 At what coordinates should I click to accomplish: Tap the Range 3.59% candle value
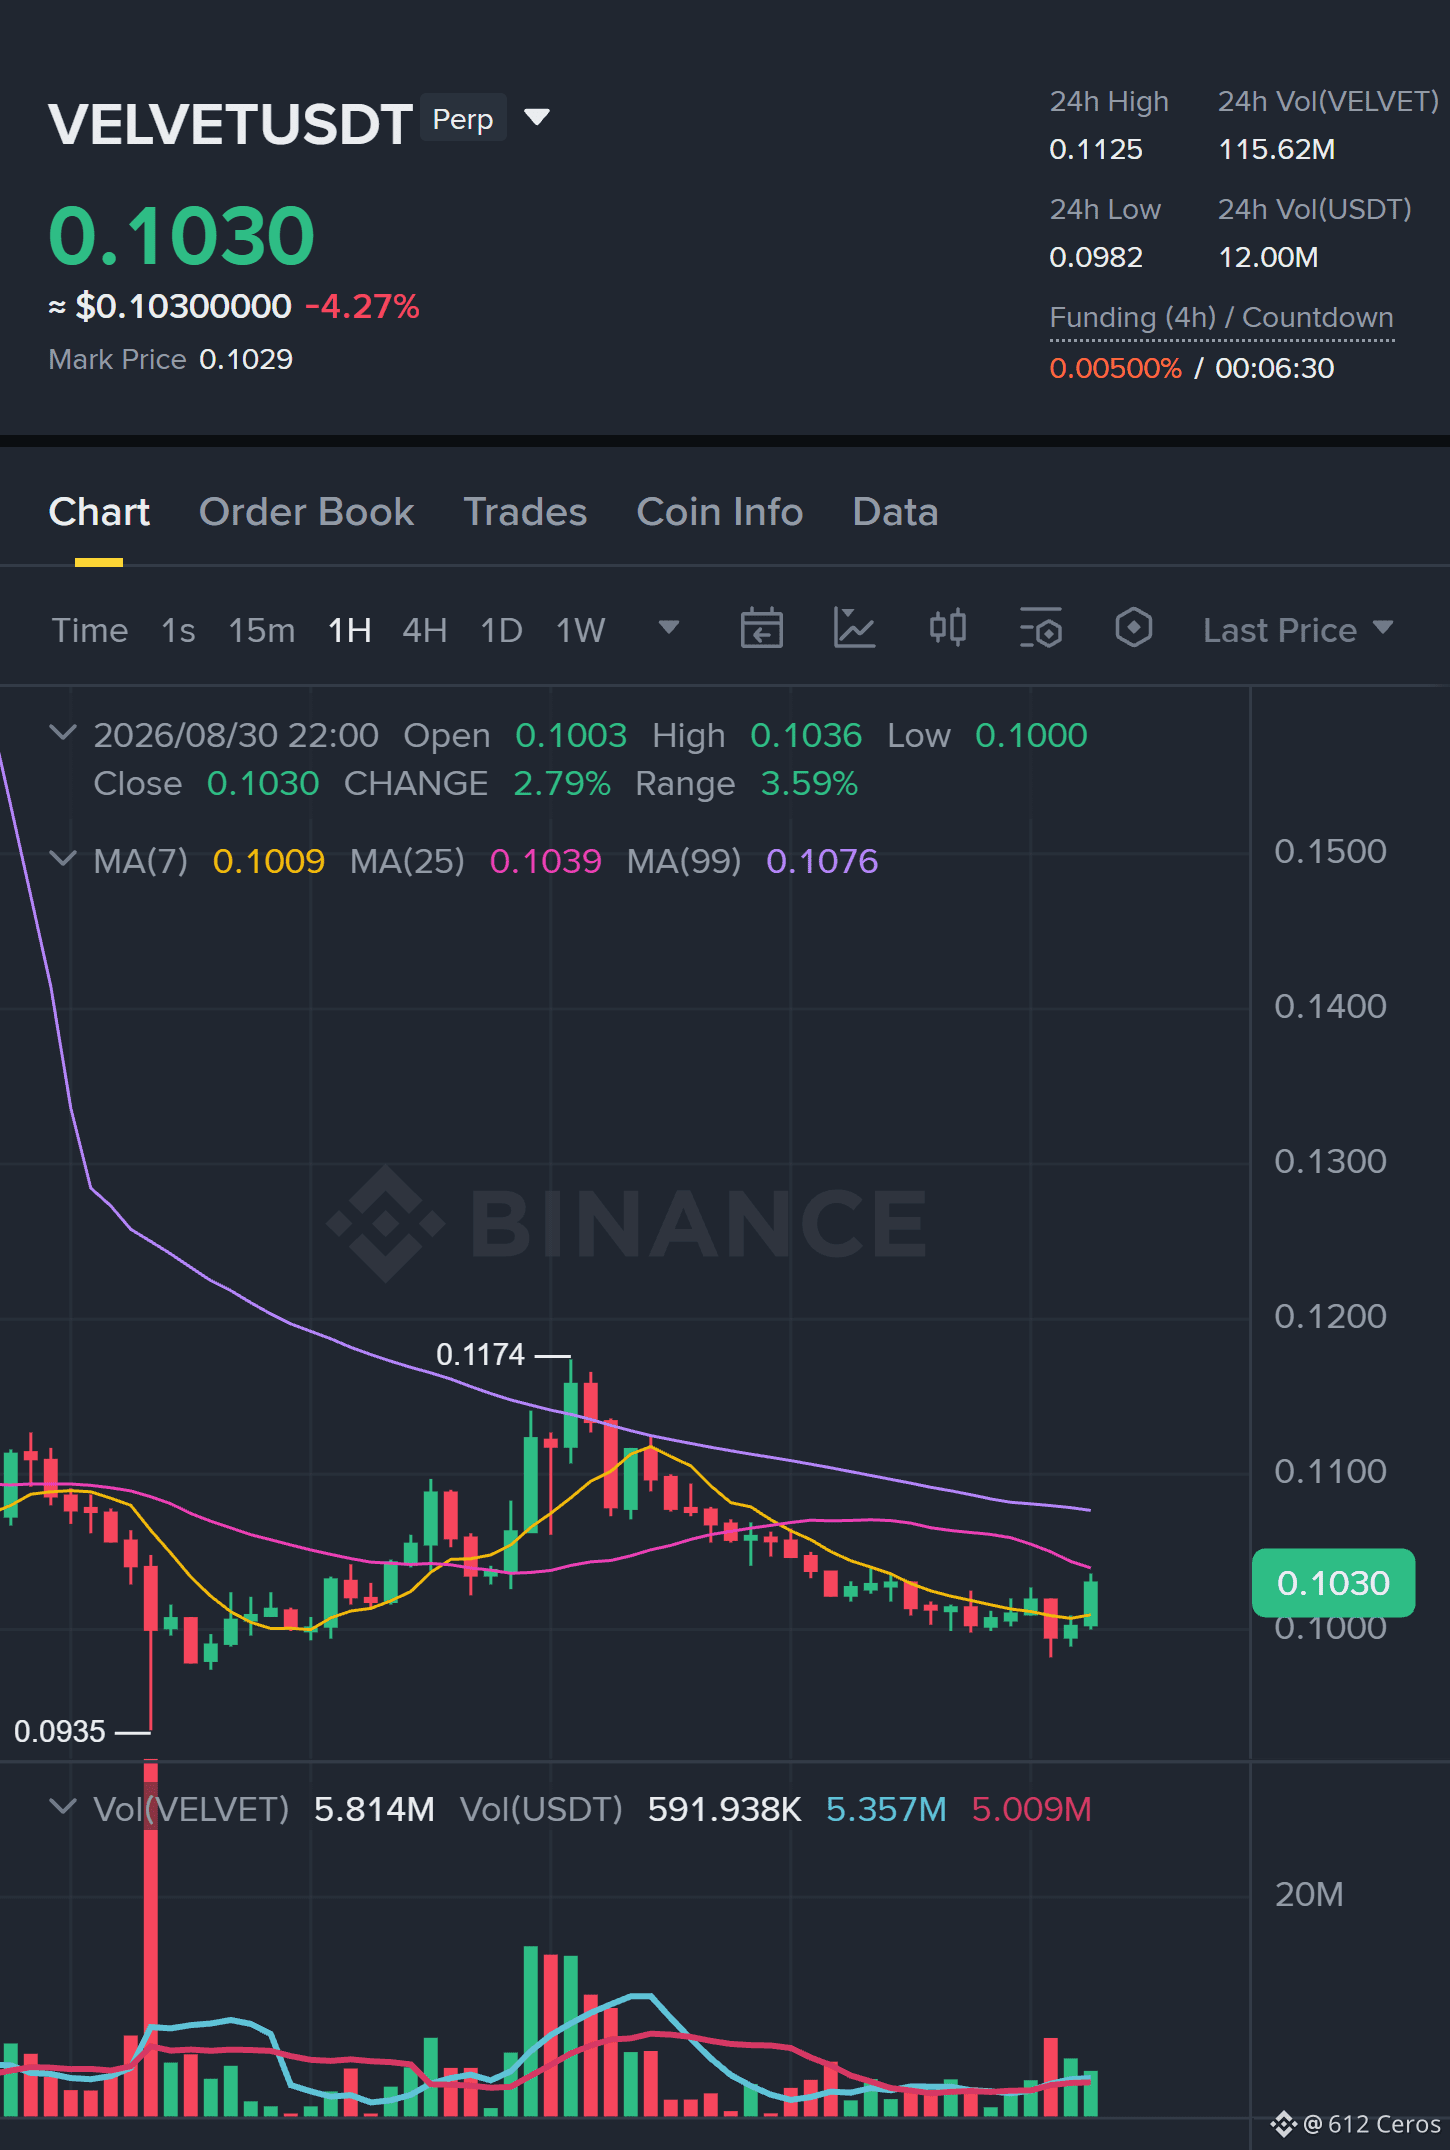[x=809, y=784]
